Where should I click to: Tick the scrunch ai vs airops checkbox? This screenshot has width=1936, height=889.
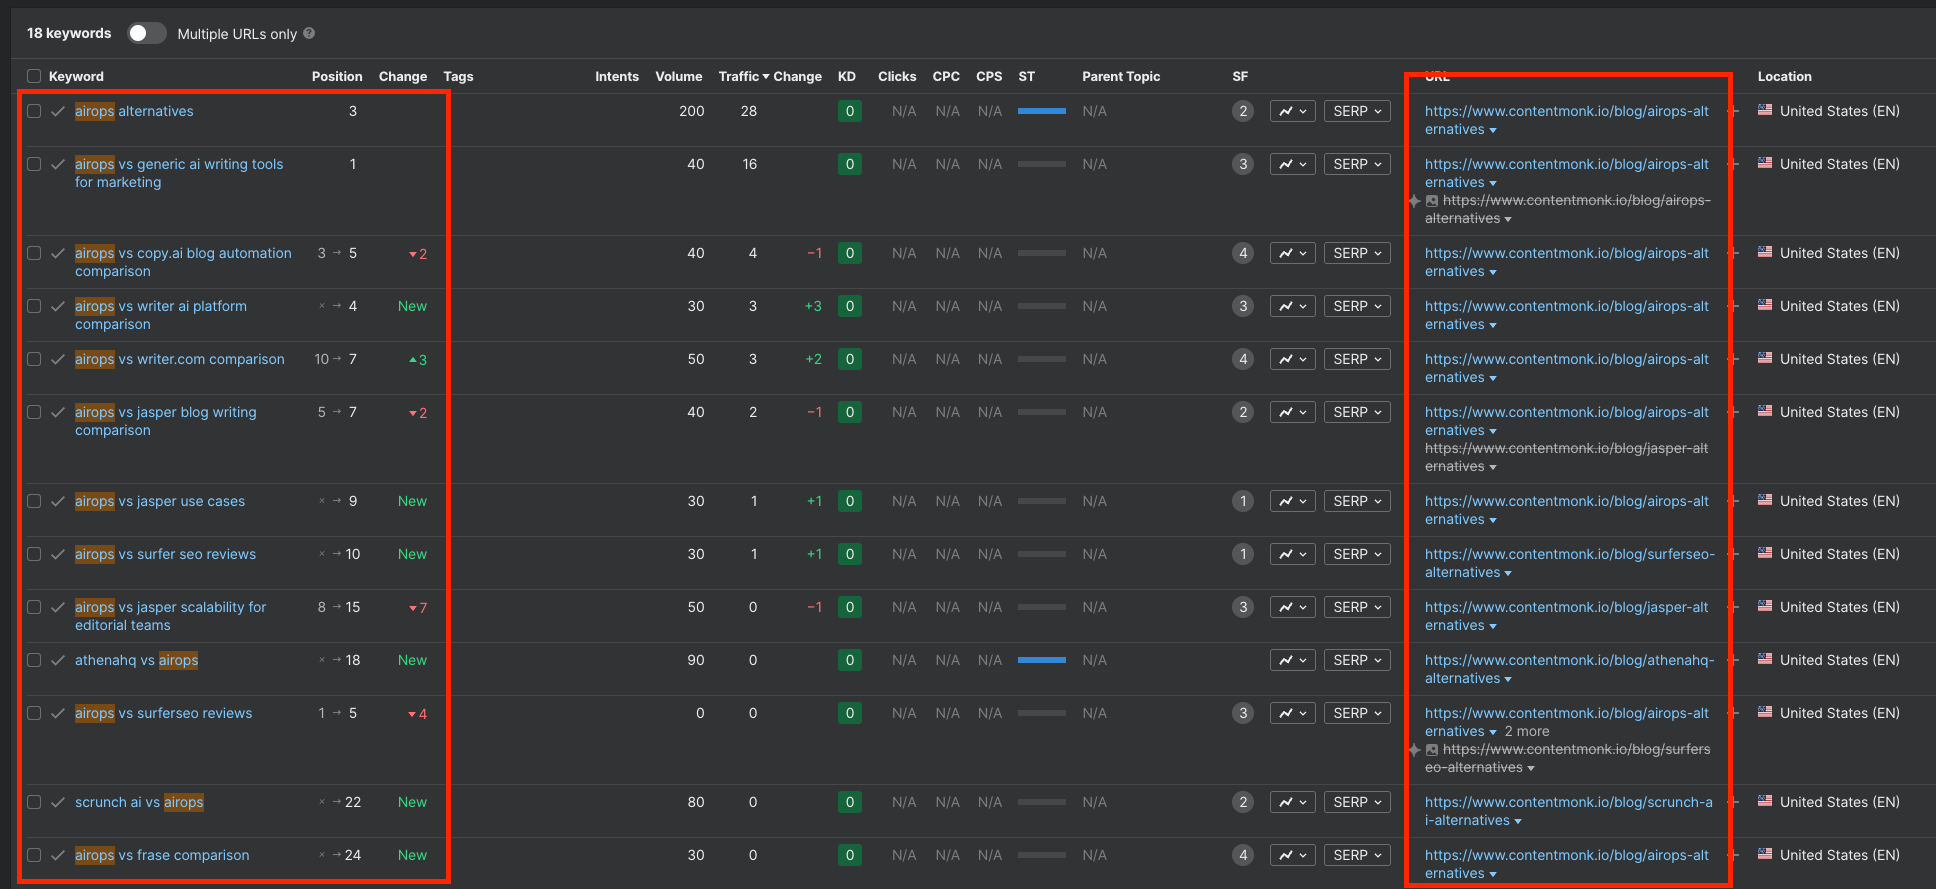34,802
